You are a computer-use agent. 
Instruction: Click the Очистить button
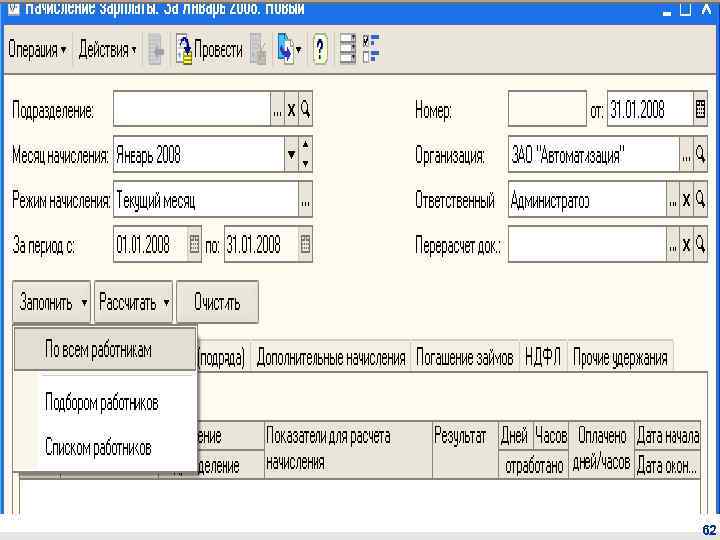point(217,302)
